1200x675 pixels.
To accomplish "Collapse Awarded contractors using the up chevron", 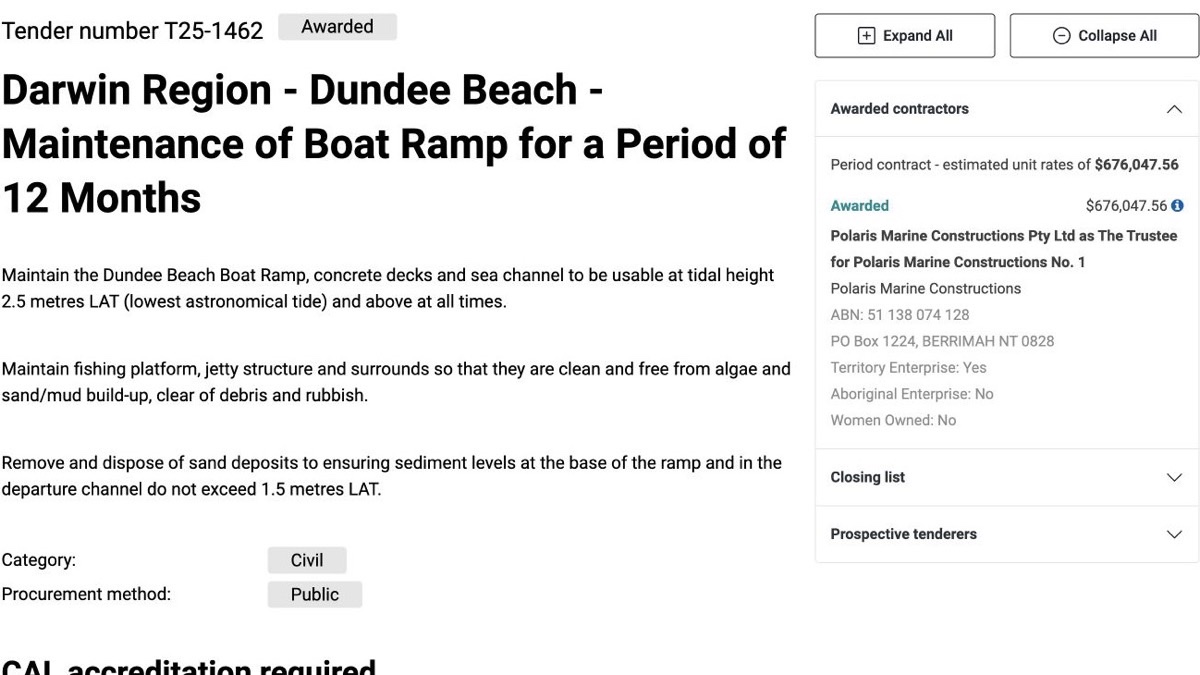I will click(1174, 109).
